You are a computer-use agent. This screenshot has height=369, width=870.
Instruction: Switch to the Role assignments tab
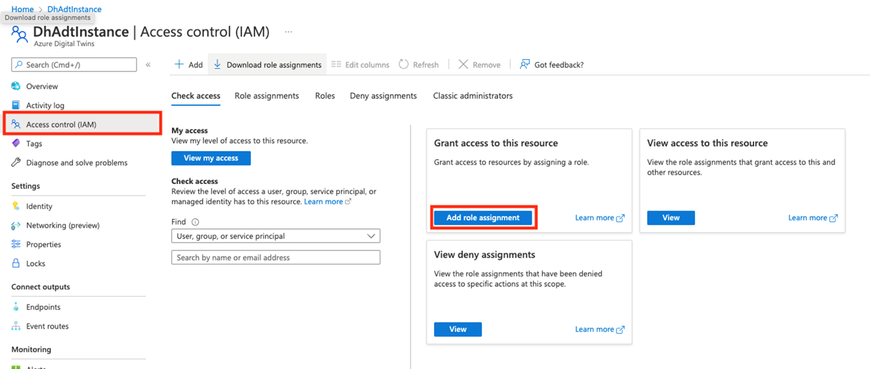point(267,95)
